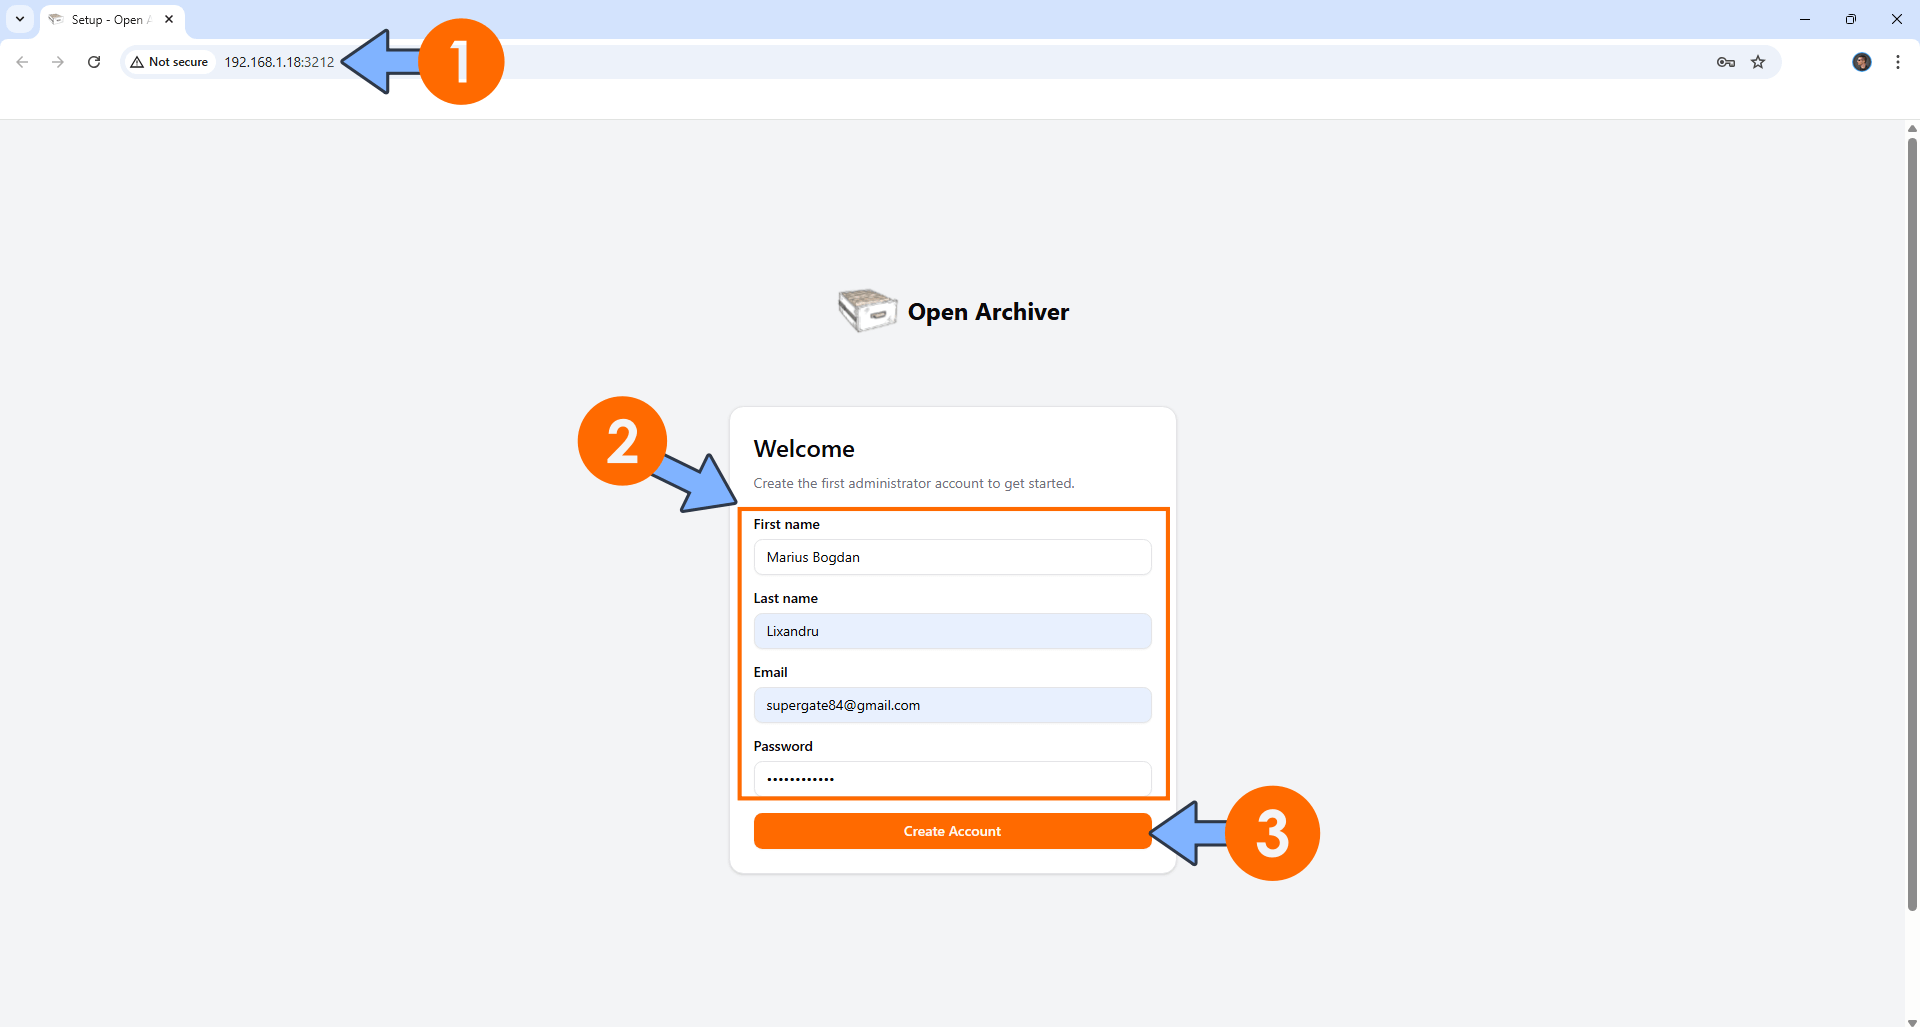Open the saved passwords key icon
Viewport: 1920px width, 1027px height.
click(x=1725, y=62)
